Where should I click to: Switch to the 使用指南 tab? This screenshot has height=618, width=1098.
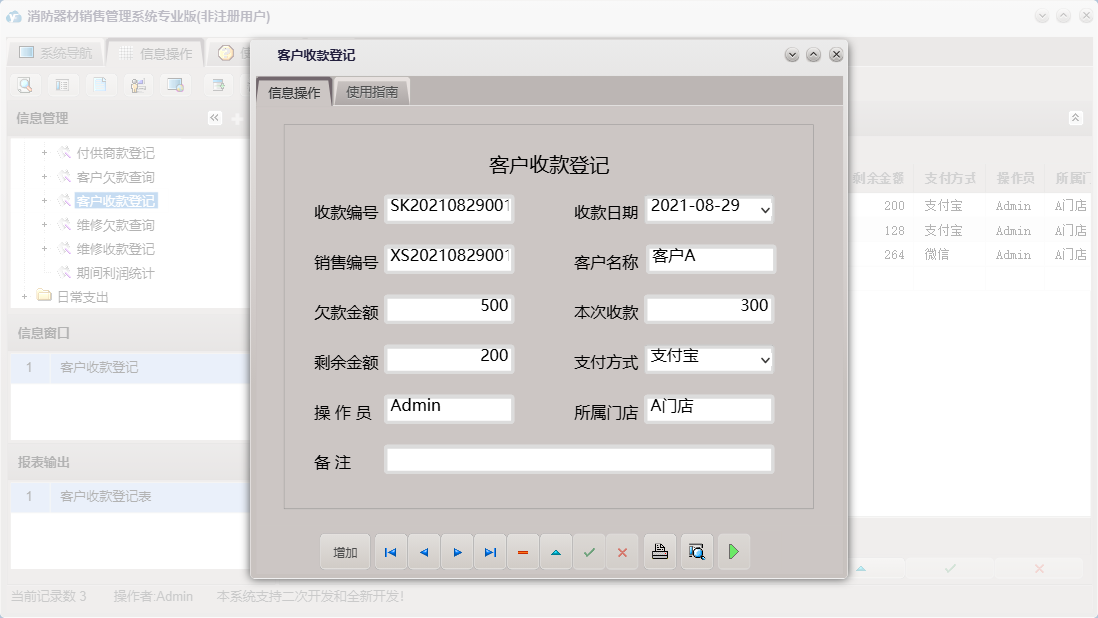373,90
